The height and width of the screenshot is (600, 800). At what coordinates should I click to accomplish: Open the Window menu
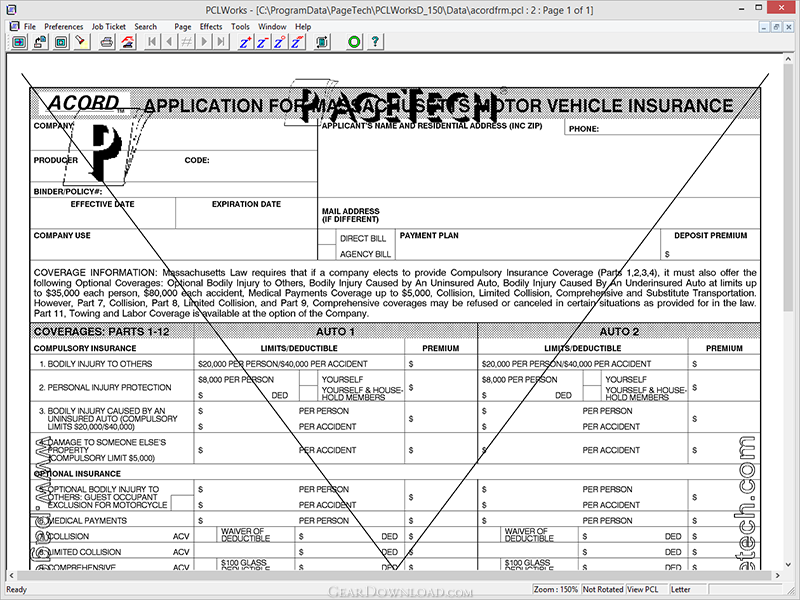pos(272,27)
